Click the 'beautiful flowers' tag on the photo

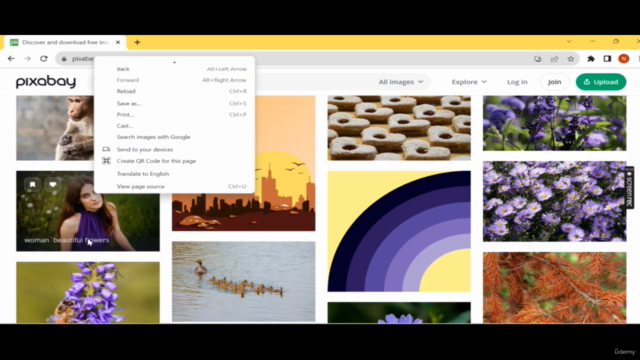81,240
